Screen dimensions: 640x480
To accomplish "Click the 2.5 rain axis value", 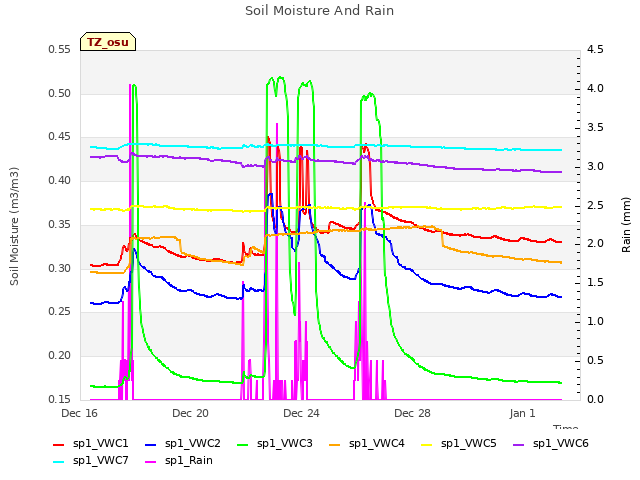I will point(595,205).
